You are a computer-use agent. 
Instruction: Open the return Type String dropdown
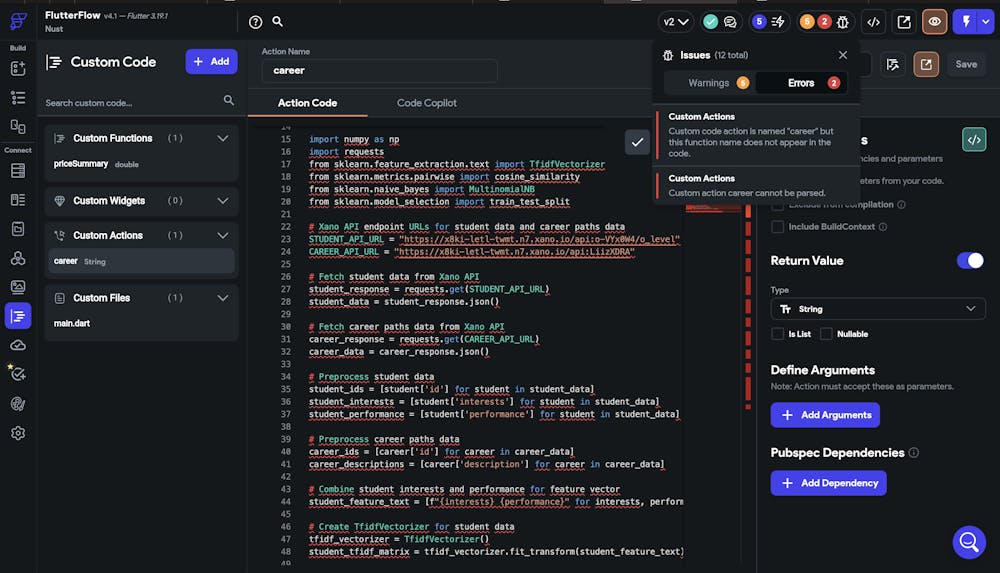(877, 309)
